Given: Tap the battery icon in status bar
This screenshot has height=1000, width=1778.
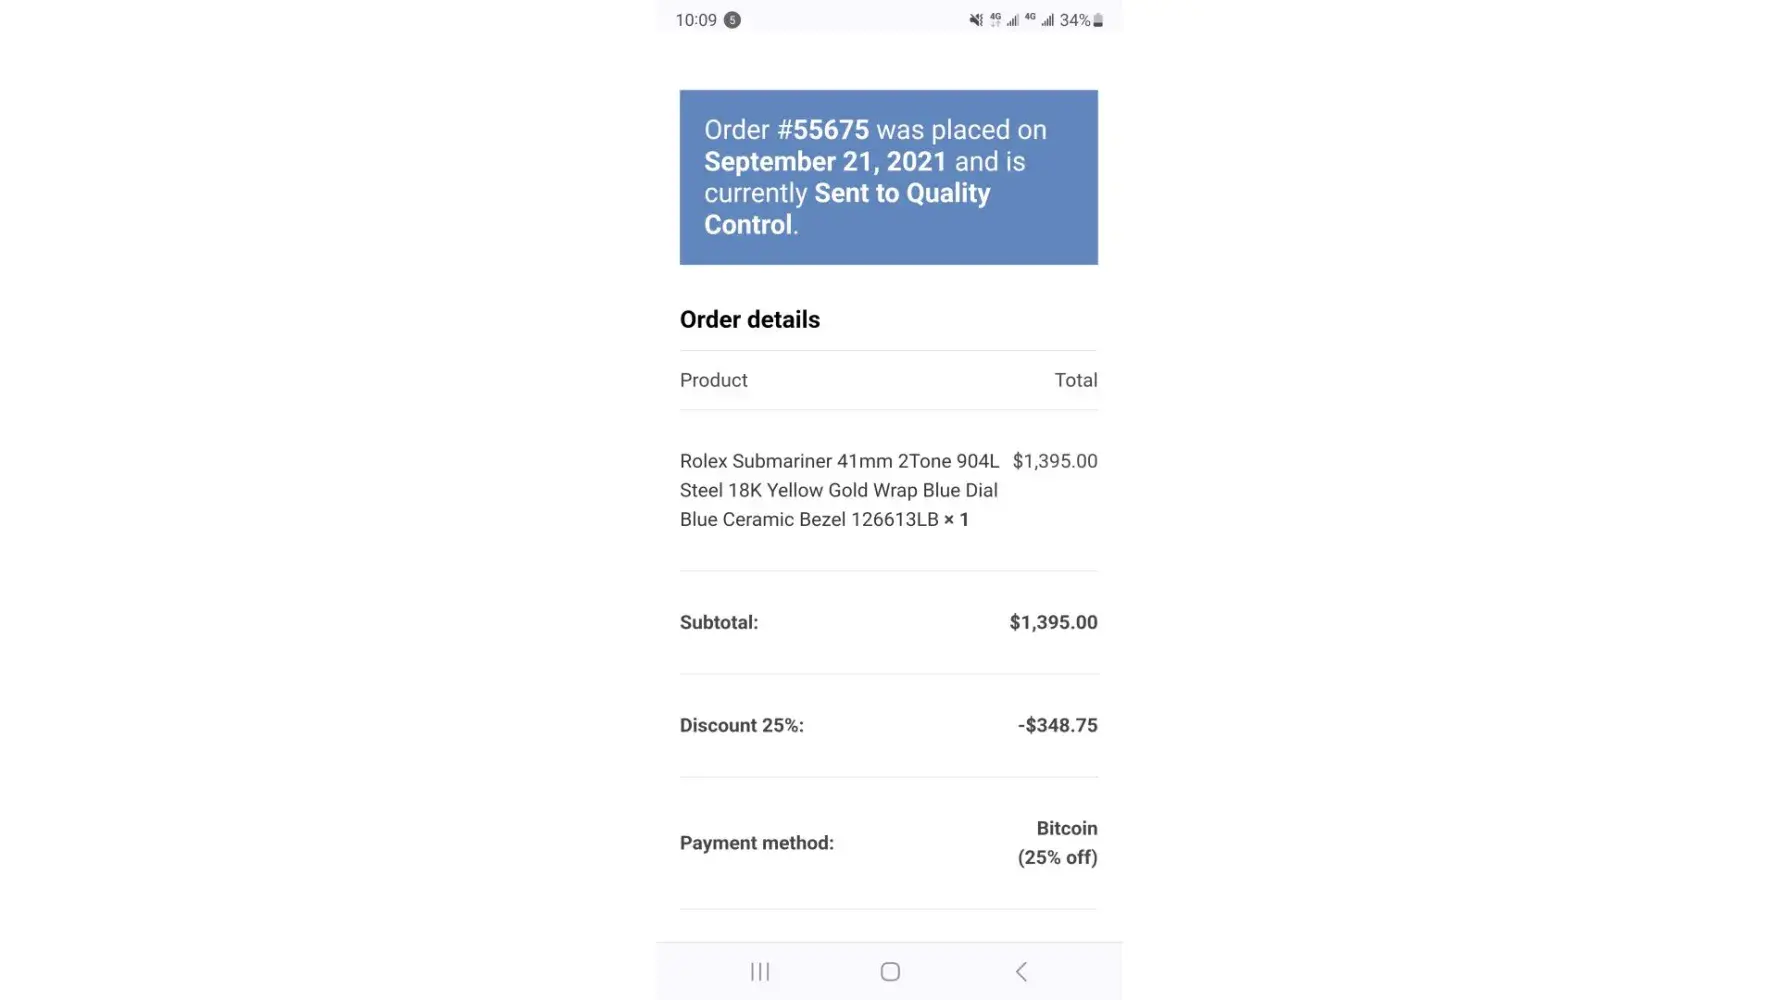Looking at the screenshot, I should (1098, 20).
